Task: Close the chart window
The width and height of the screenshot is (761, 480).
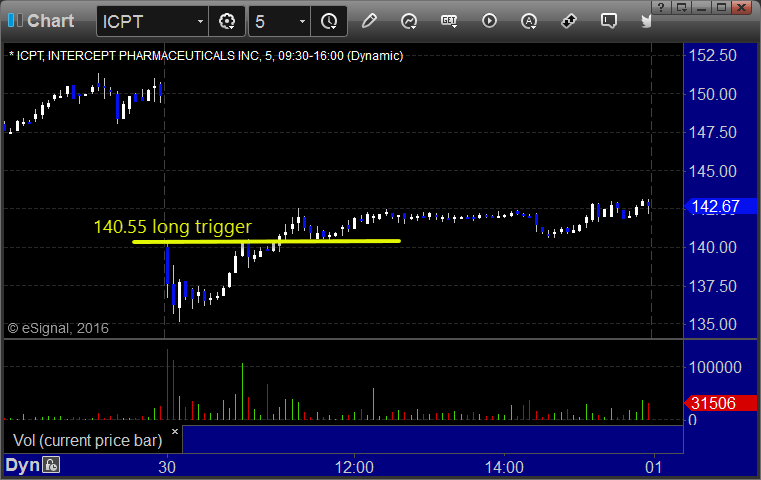Action: pyautogui.click(x=742, y=7)
